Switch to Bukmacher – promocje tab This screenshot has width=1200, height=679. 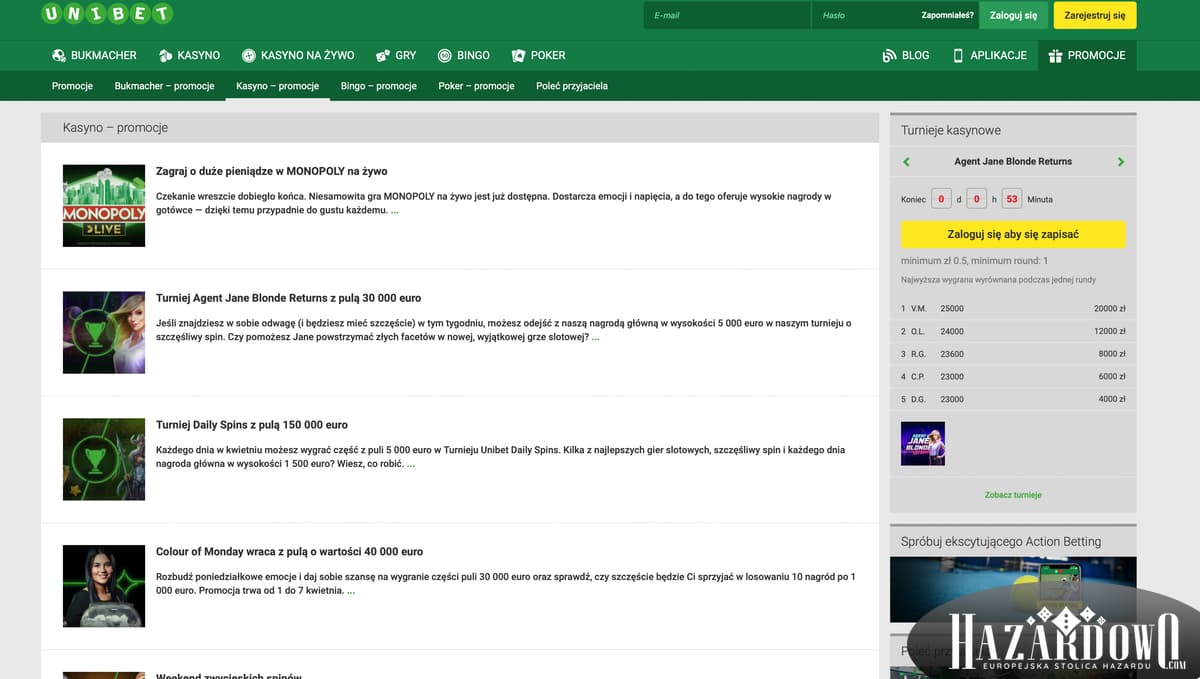(165, 86)
